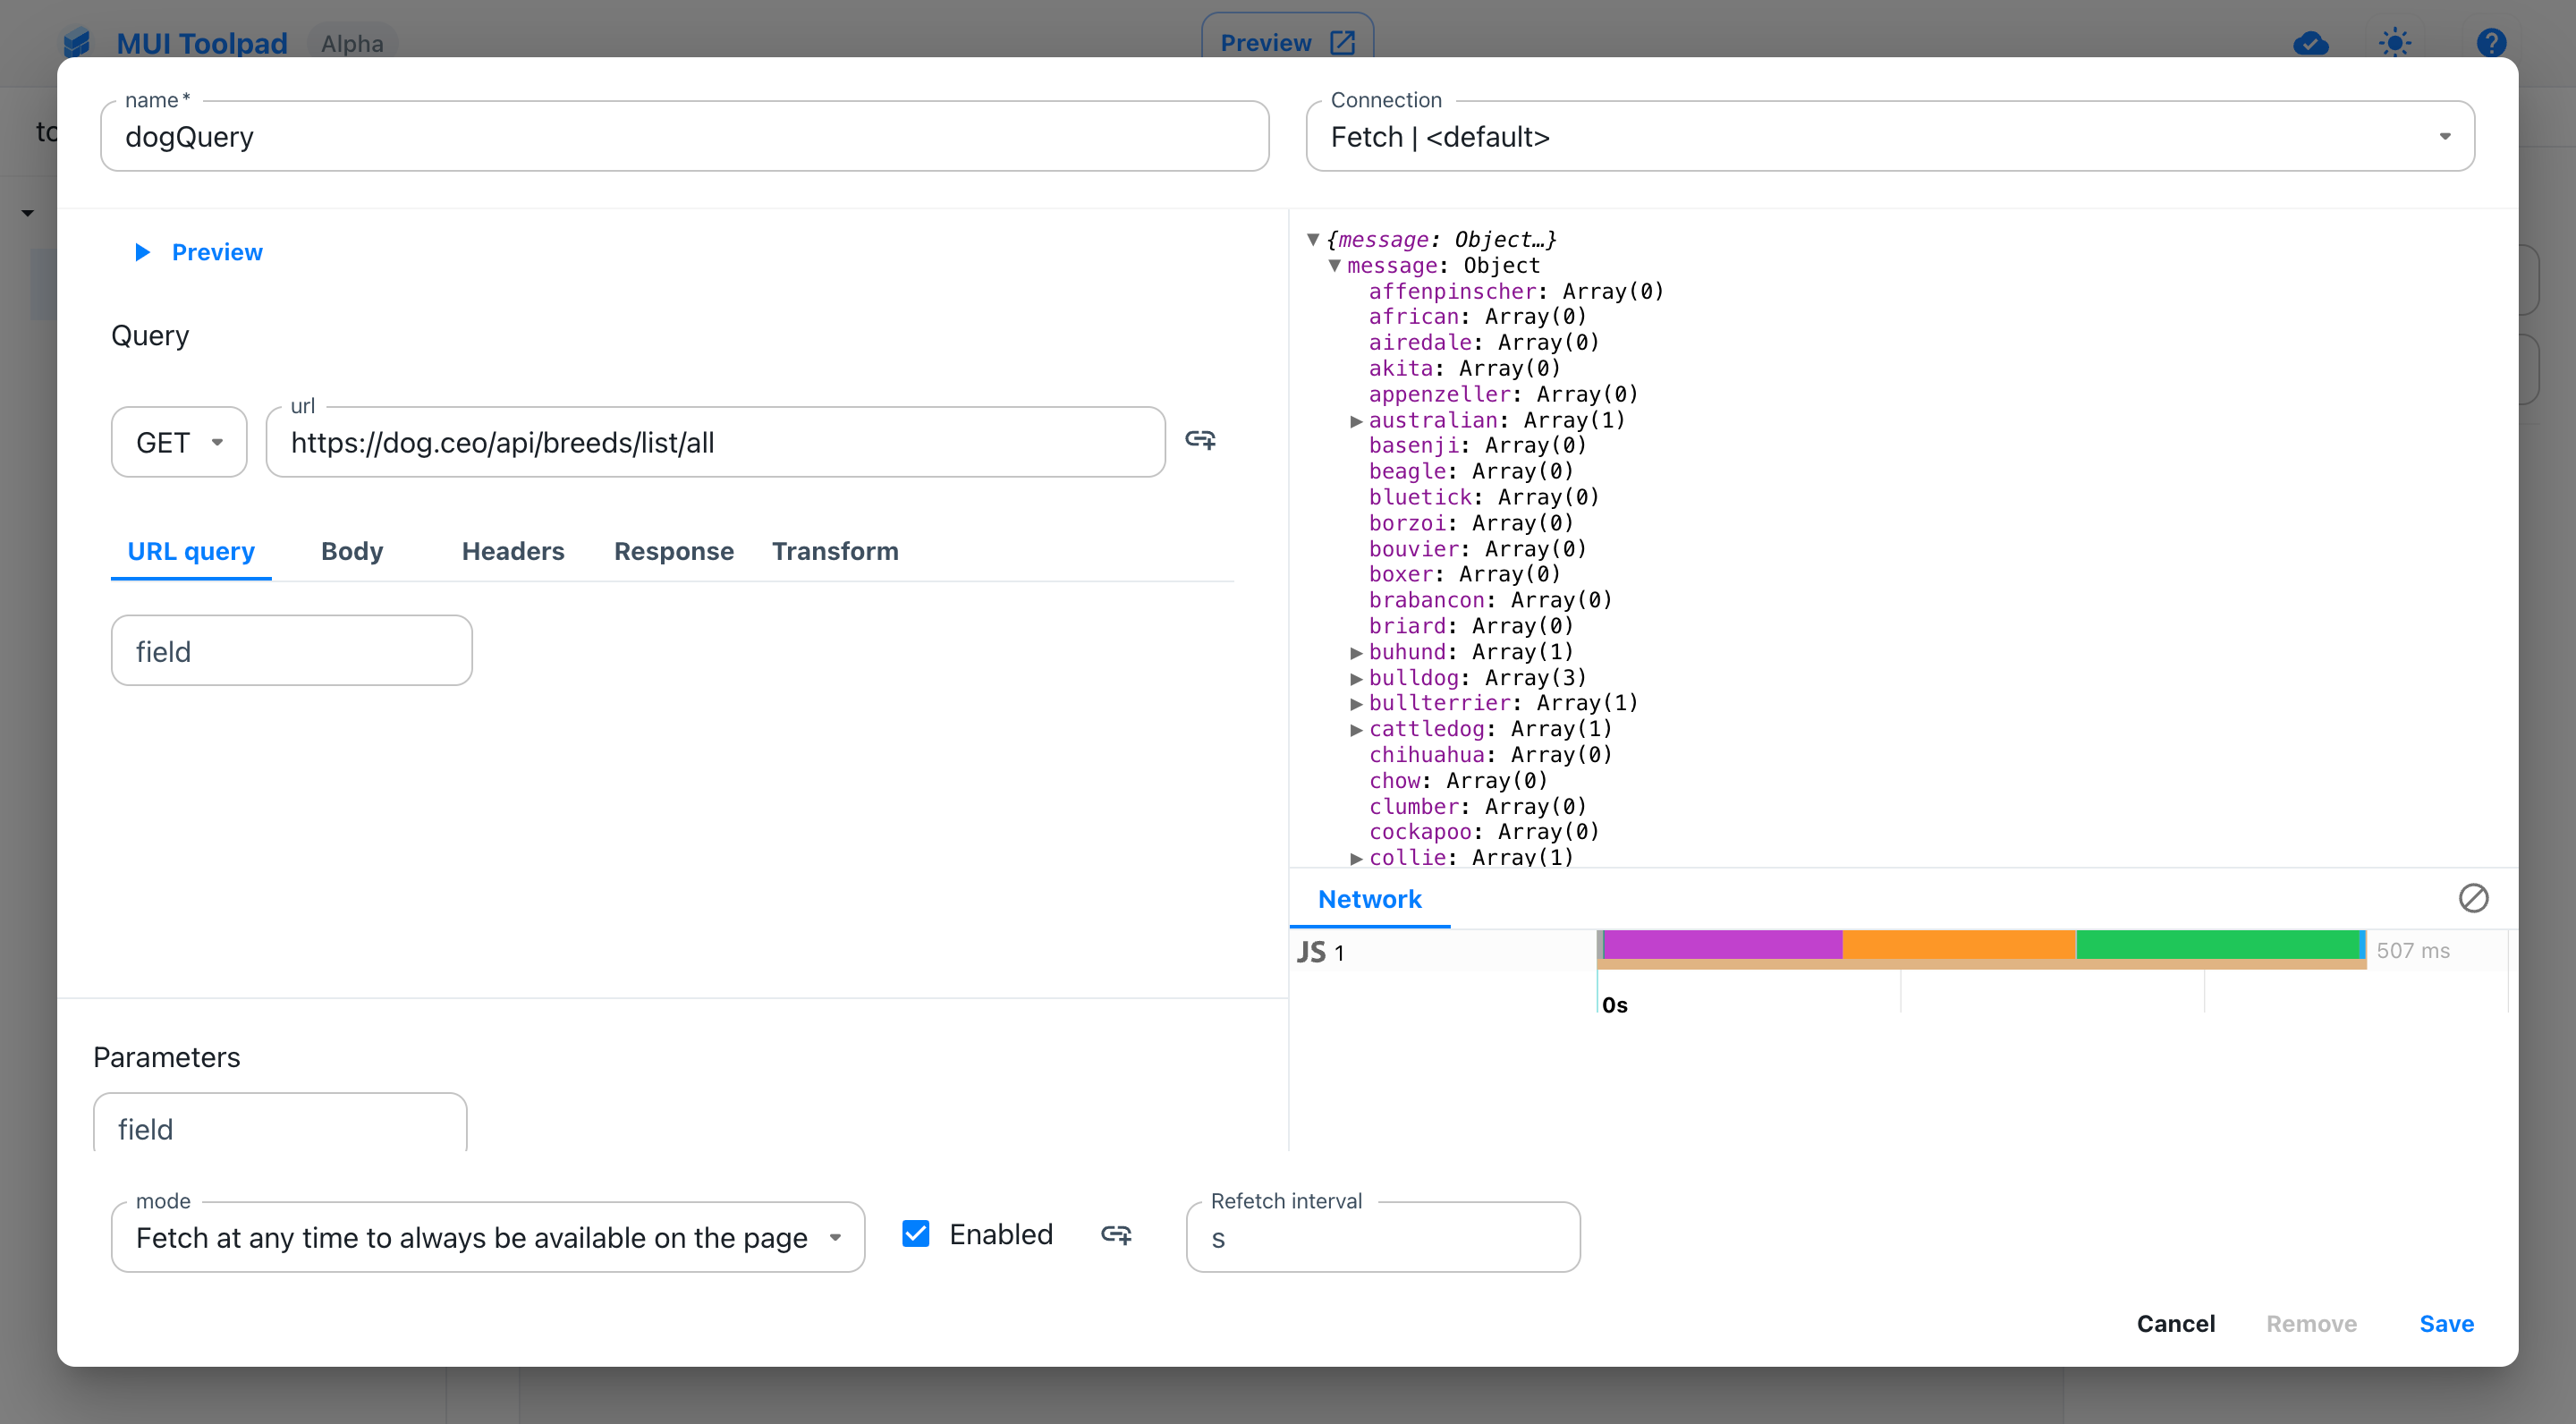Screen dimensions: 2576x1424
Task: Expand the collie Array(1) node
Action: click(1356, 858)
